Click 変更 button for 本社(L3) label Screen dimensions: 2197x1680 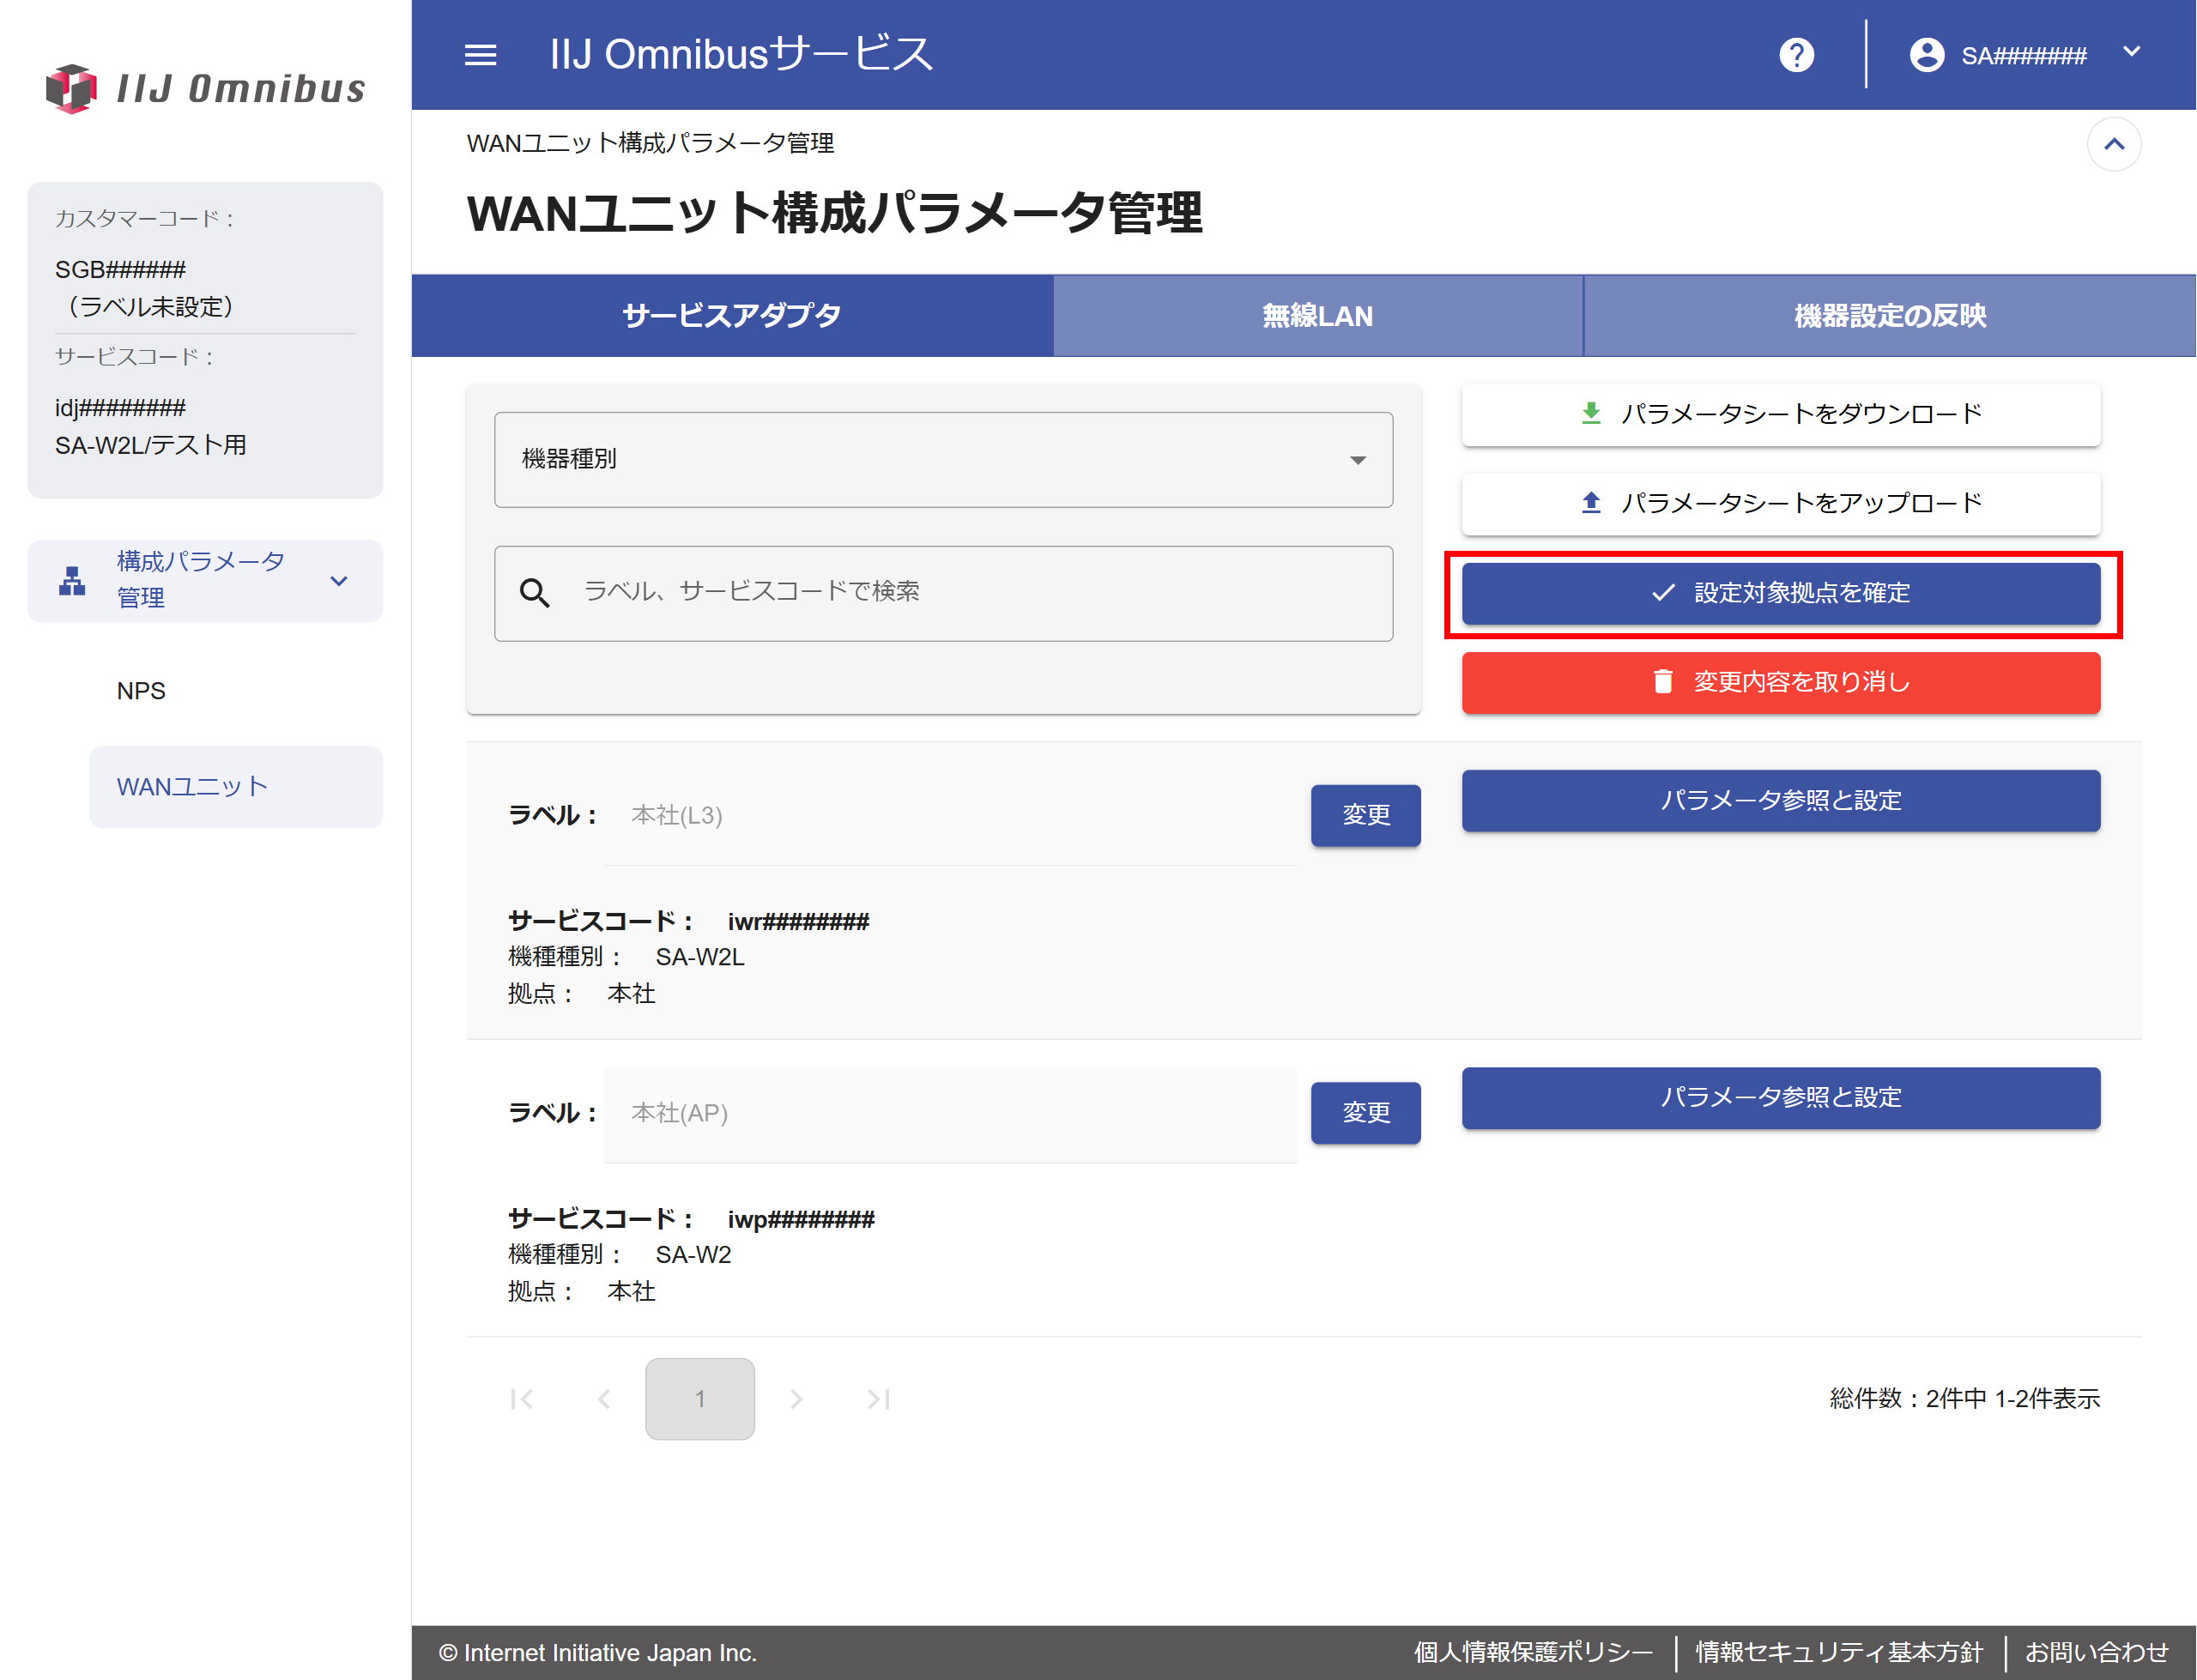[x=1365, y=815]
